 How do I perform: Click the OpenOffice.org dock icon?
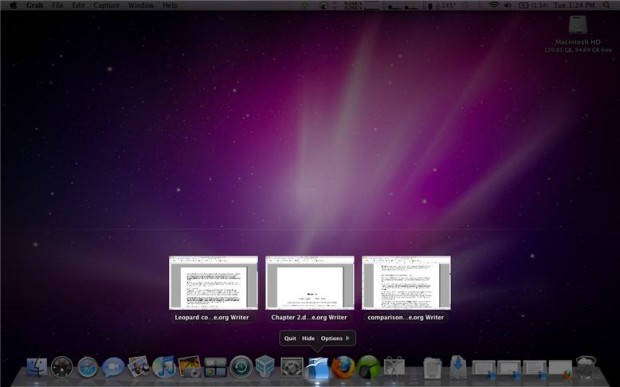pyautogui.click(x=318, y=367)
